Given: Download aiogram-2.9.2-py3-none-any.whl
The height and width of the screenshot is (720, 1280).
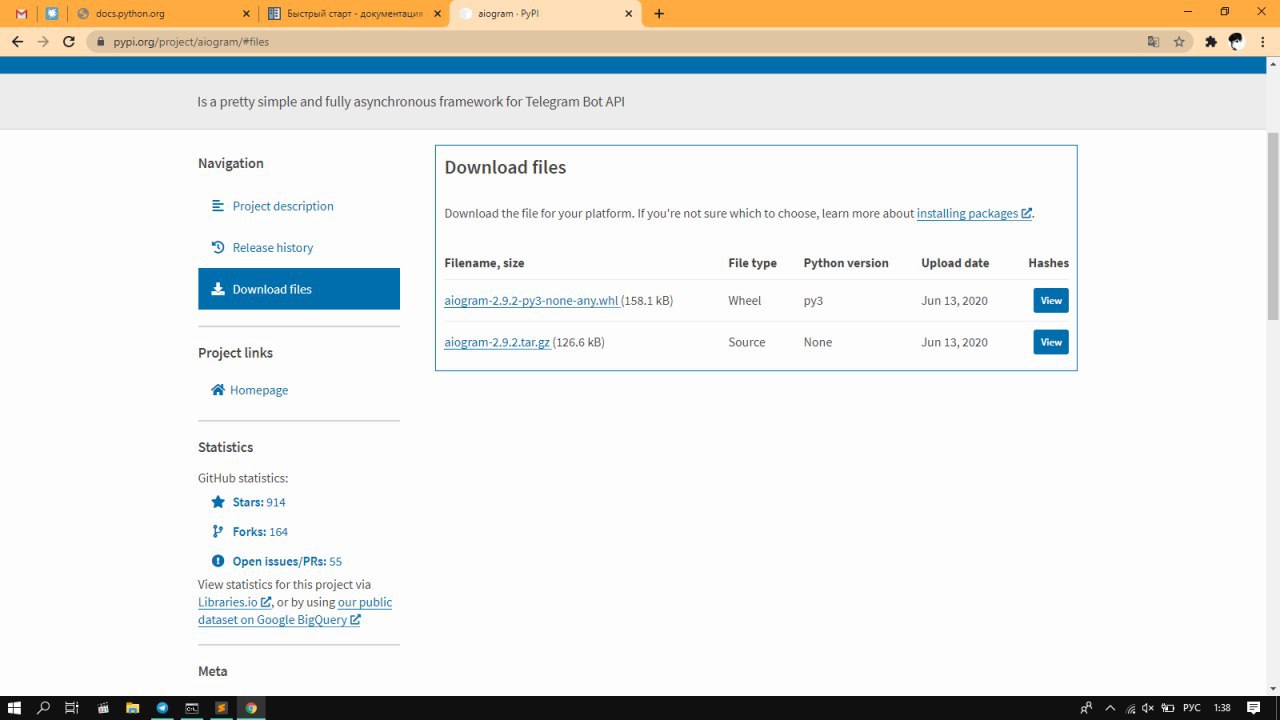Looking at the screenshot, I should point(531,301).
